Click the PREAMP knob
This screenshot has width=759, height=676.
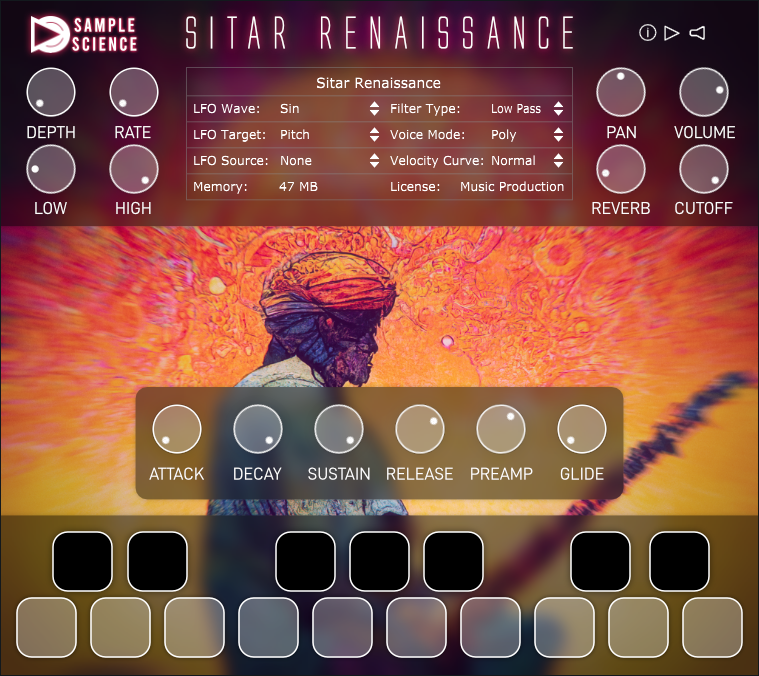(x=501, y=429)
